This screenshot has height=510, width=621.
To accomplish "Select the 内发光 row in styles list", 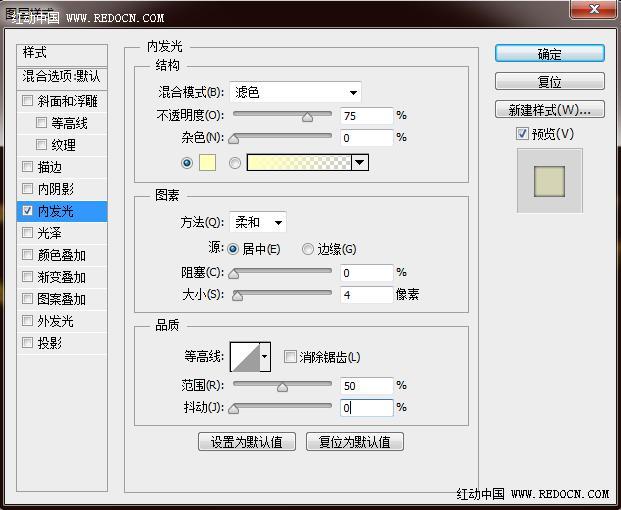I will (62, 211).
